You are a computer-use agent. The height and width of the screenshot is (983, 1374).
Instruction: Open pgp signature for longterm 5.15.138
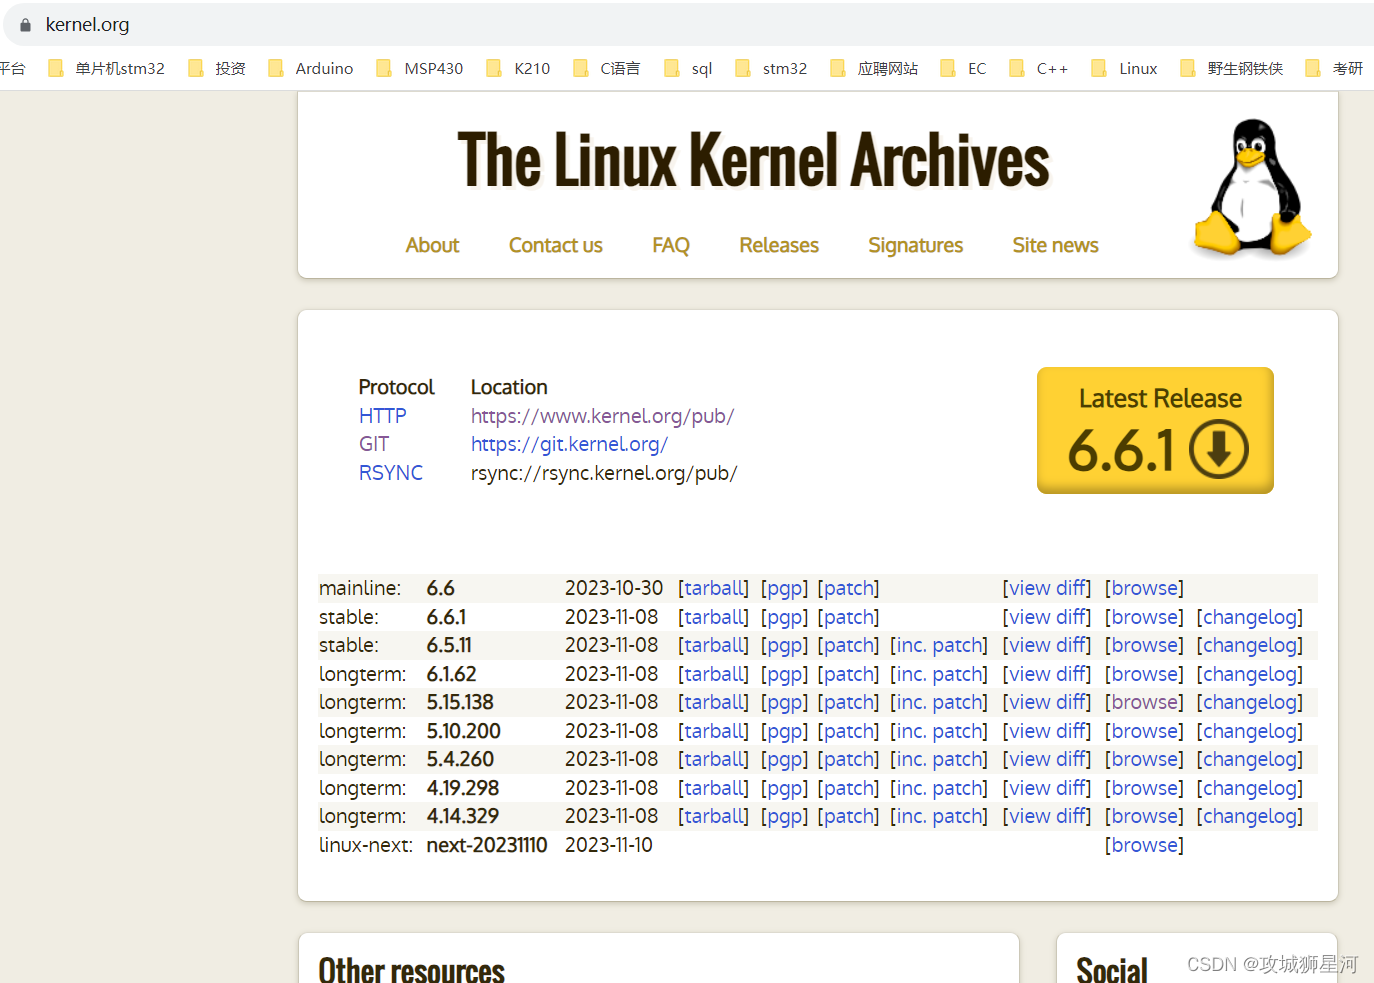pyautogui.click(x=784, y=702)
